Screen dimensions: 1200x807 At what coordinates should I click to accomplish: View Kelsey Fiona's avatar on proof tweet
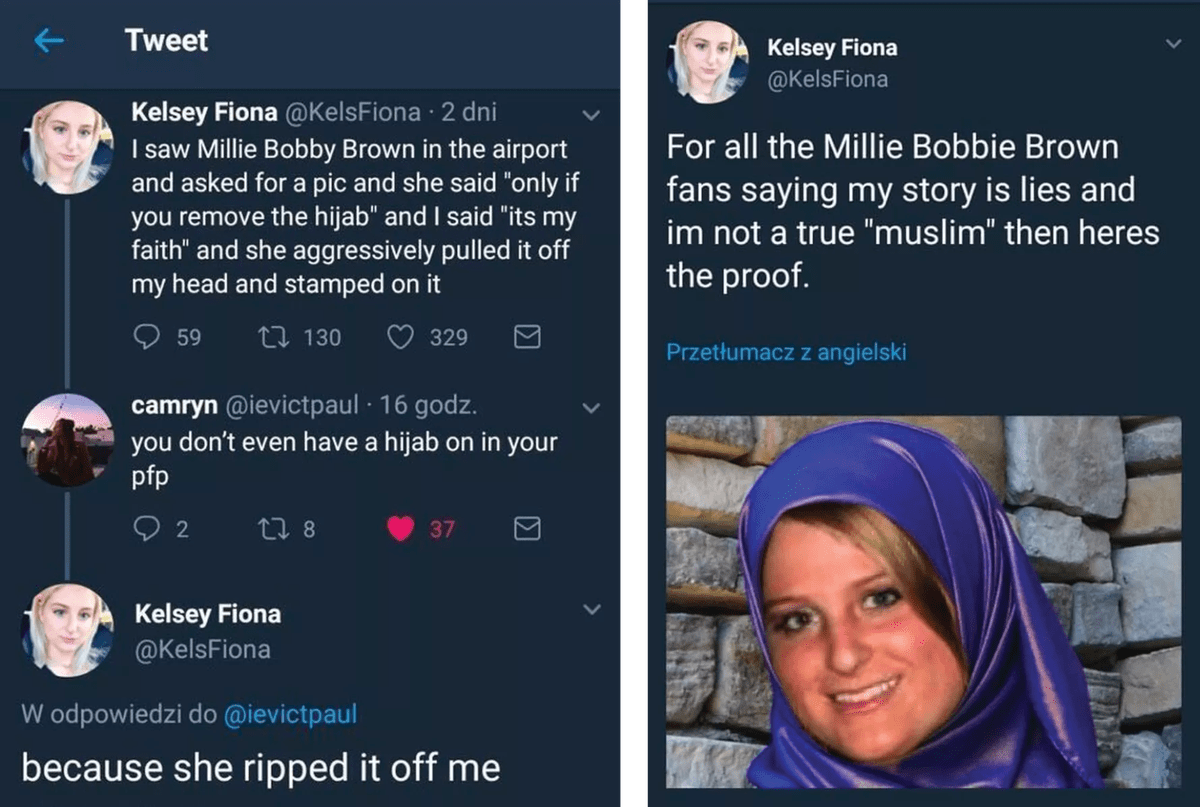[x=707, y=62]
